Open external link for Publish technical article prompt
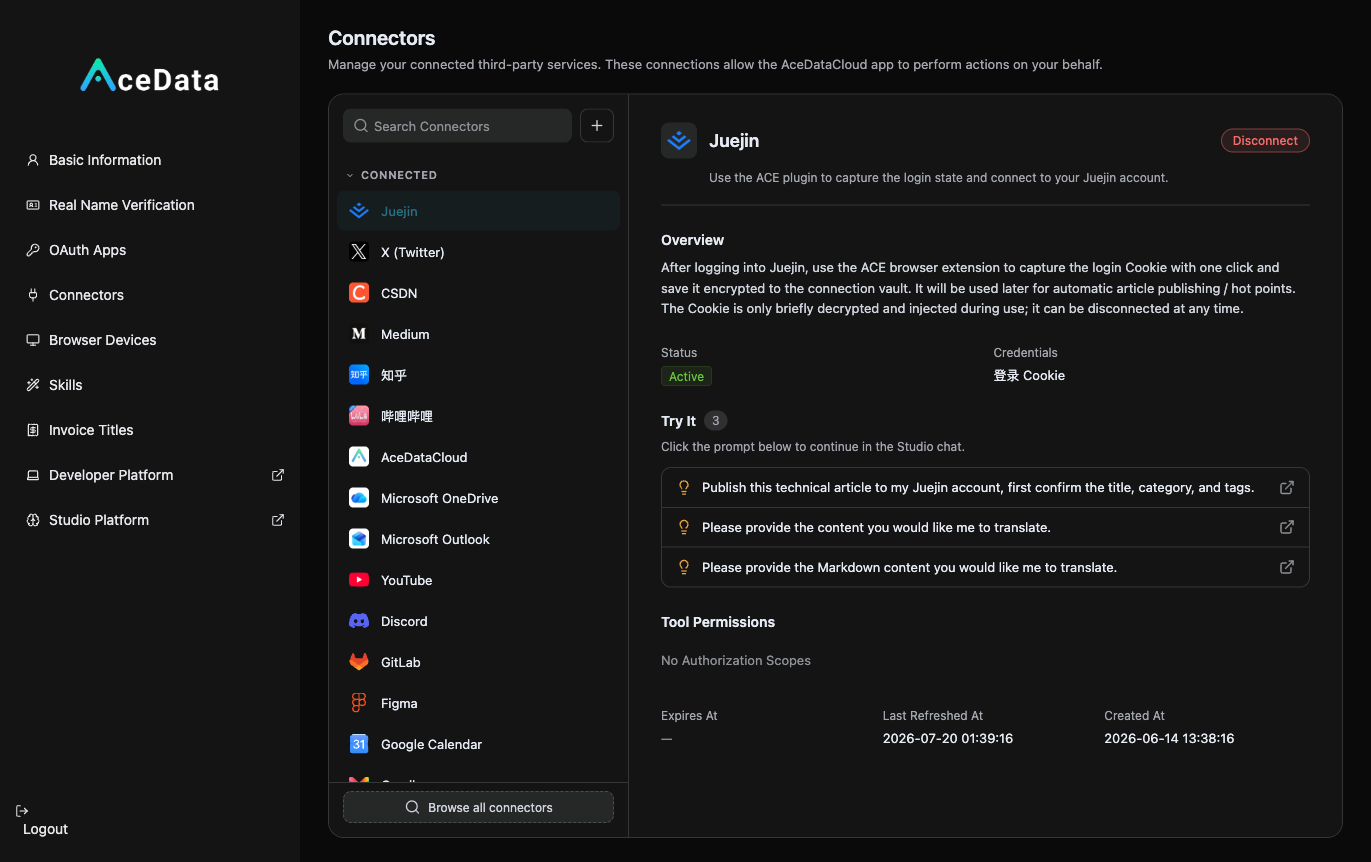Viewport: 1371px width, 862px height. coord(1287,488)
